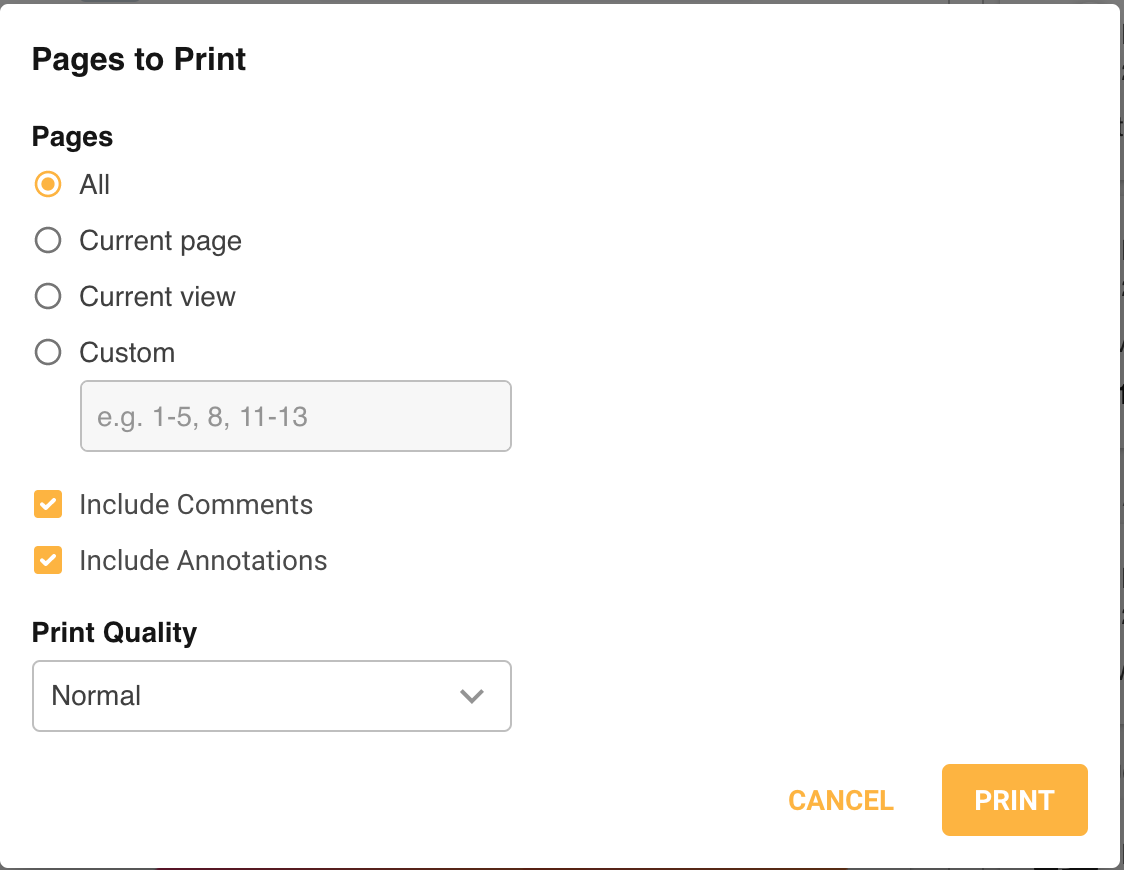
Task: Uncheck the Include Comments checkbox
Action: [48, 504]
